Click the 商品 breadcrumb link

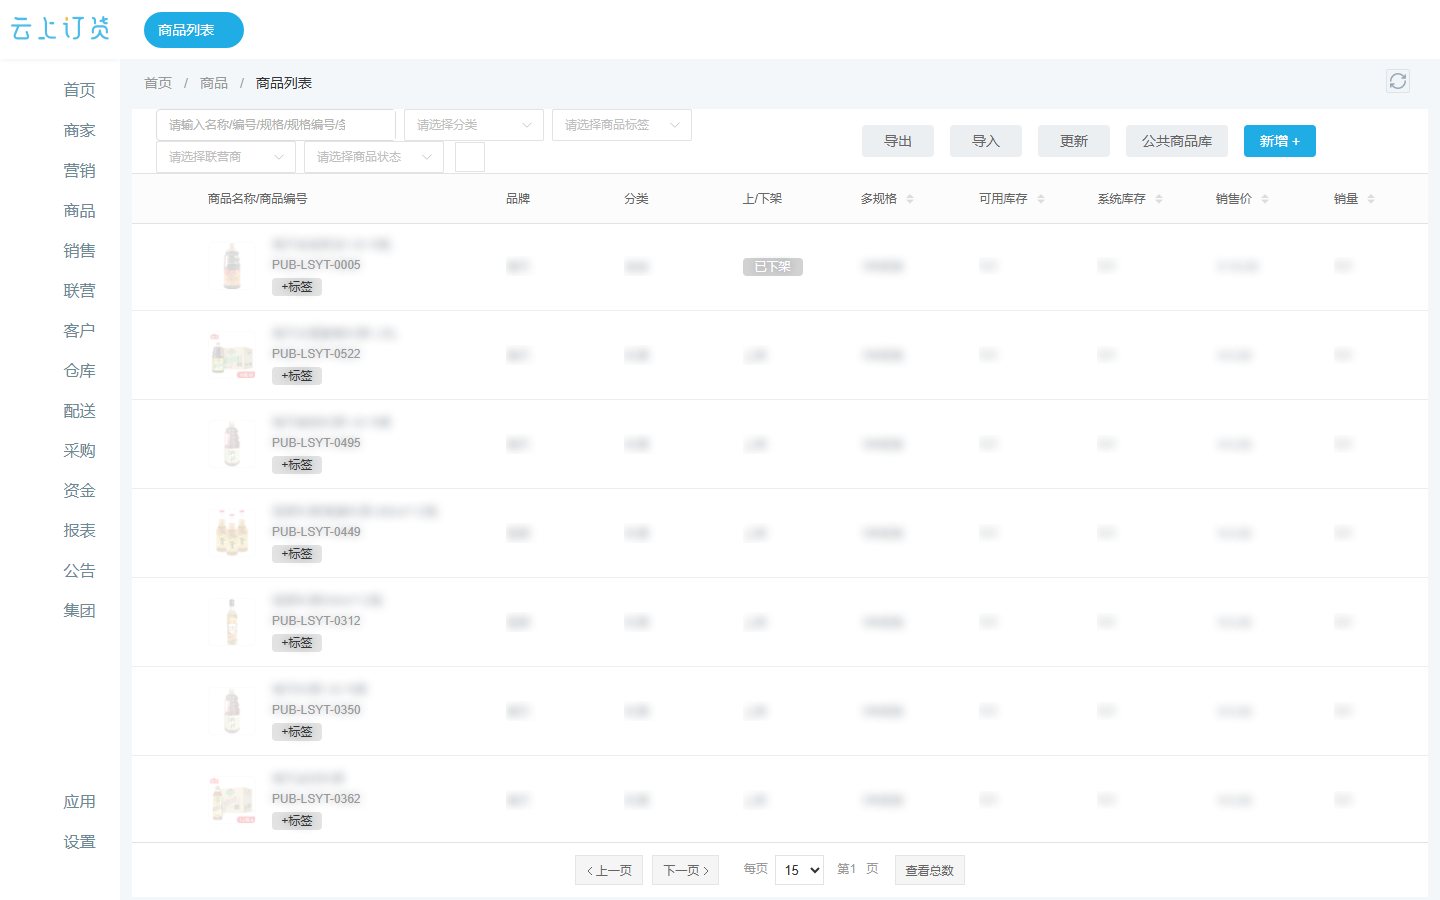[214, 83]
